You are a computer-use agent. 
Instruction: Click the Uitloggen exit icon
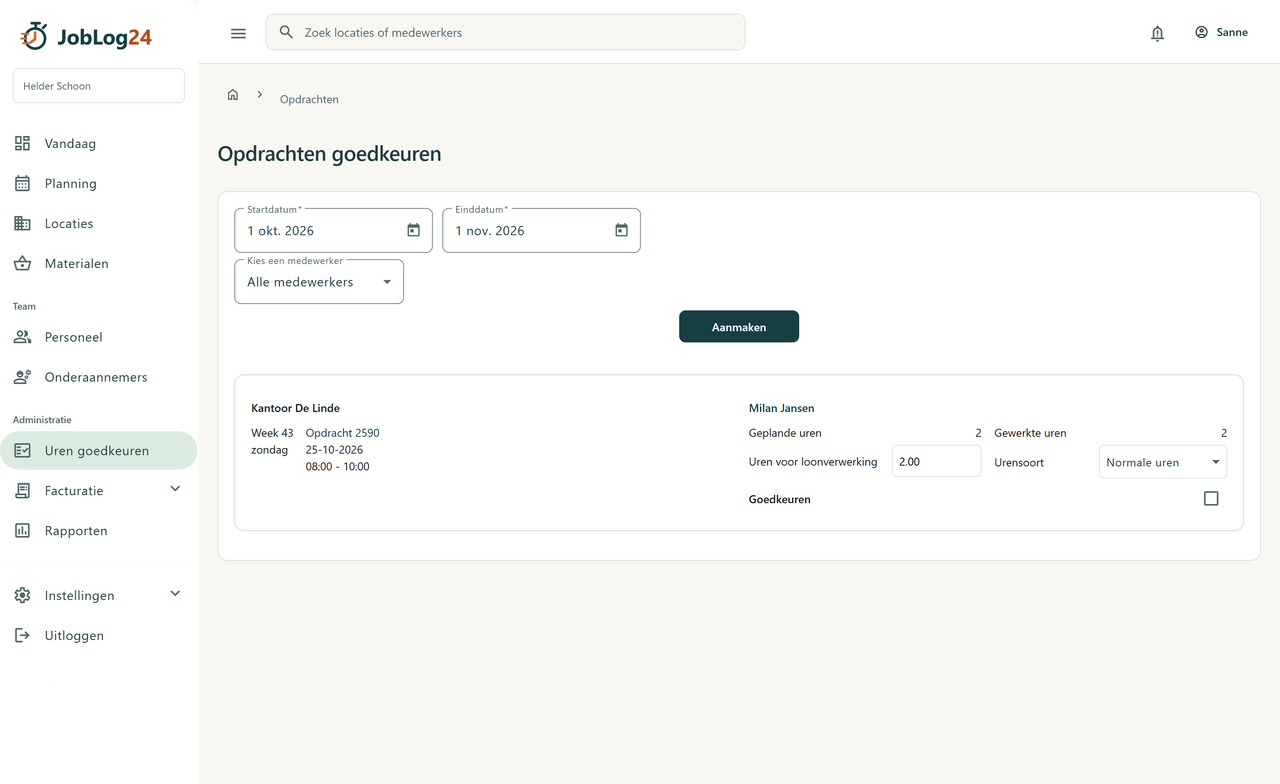coord(22,635)
